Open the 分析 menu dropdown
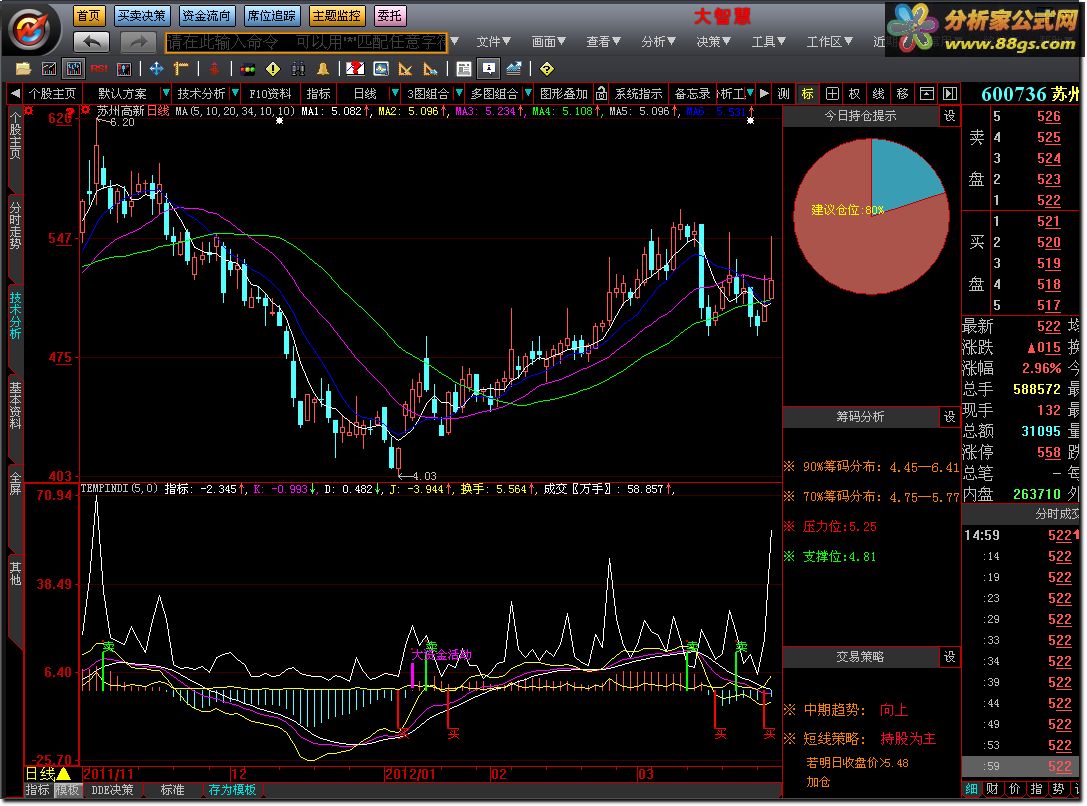Viewport: 1087px width, 806px height. [658, 42]
